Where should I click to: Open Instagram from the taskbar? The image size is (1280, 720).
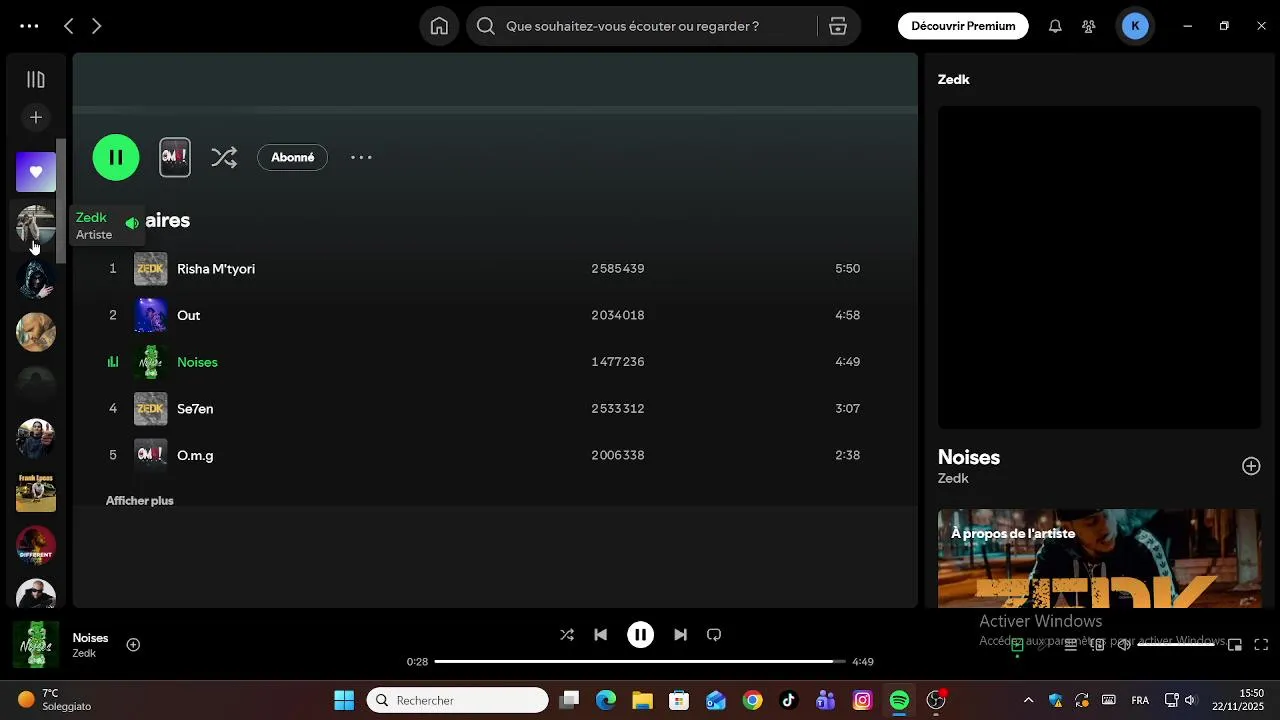[862, 700]
